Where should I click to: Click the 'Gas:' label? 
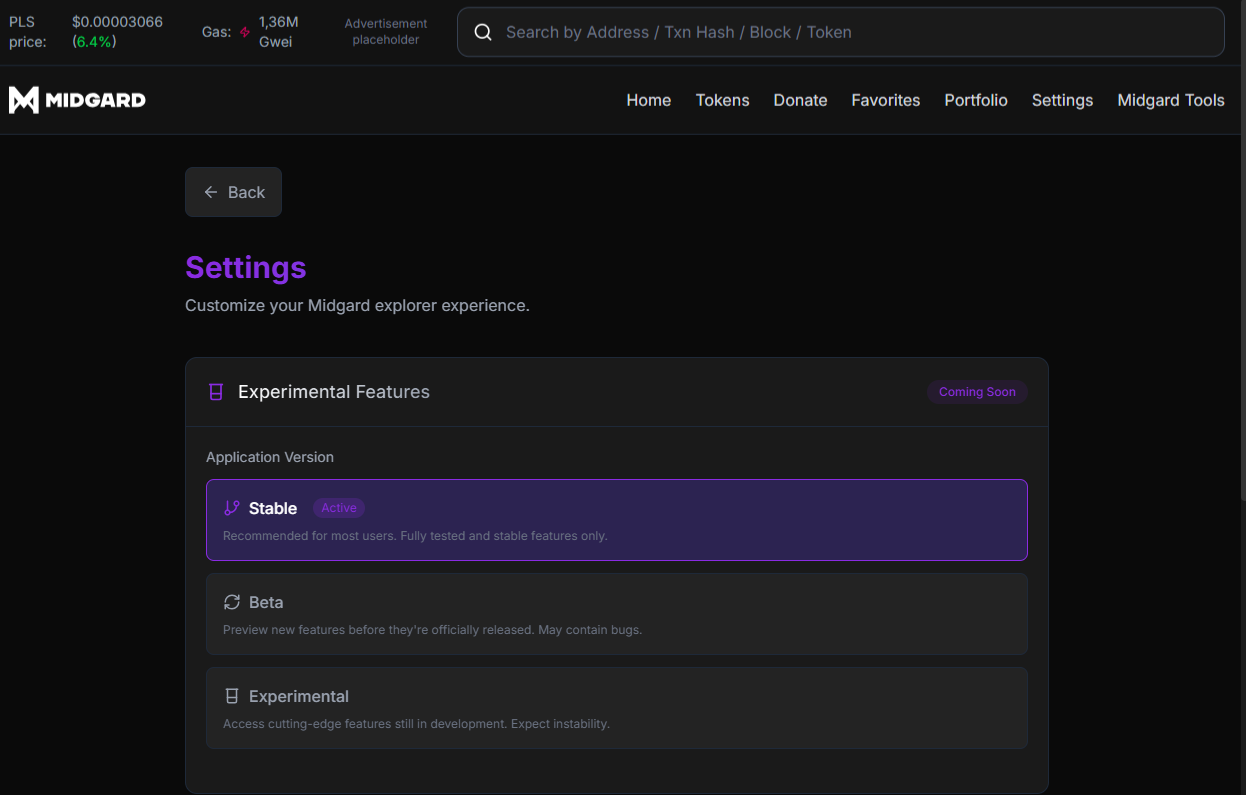click(217, 32)
